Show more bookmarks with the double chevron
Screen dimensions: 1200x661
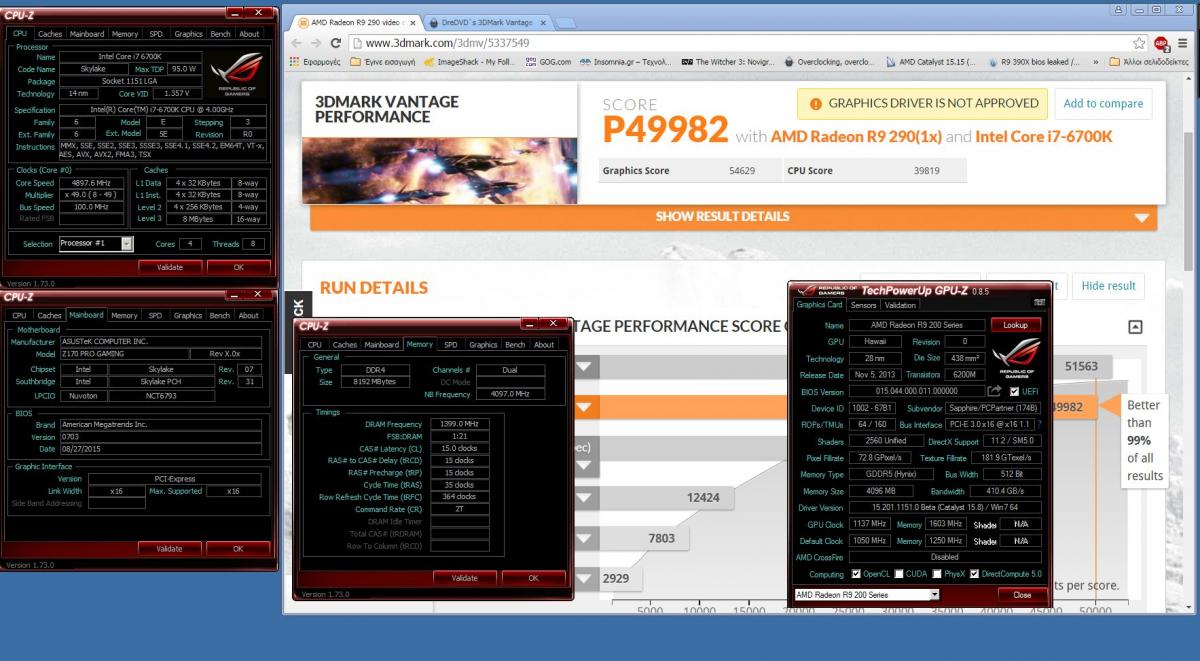coord(1096,62)
